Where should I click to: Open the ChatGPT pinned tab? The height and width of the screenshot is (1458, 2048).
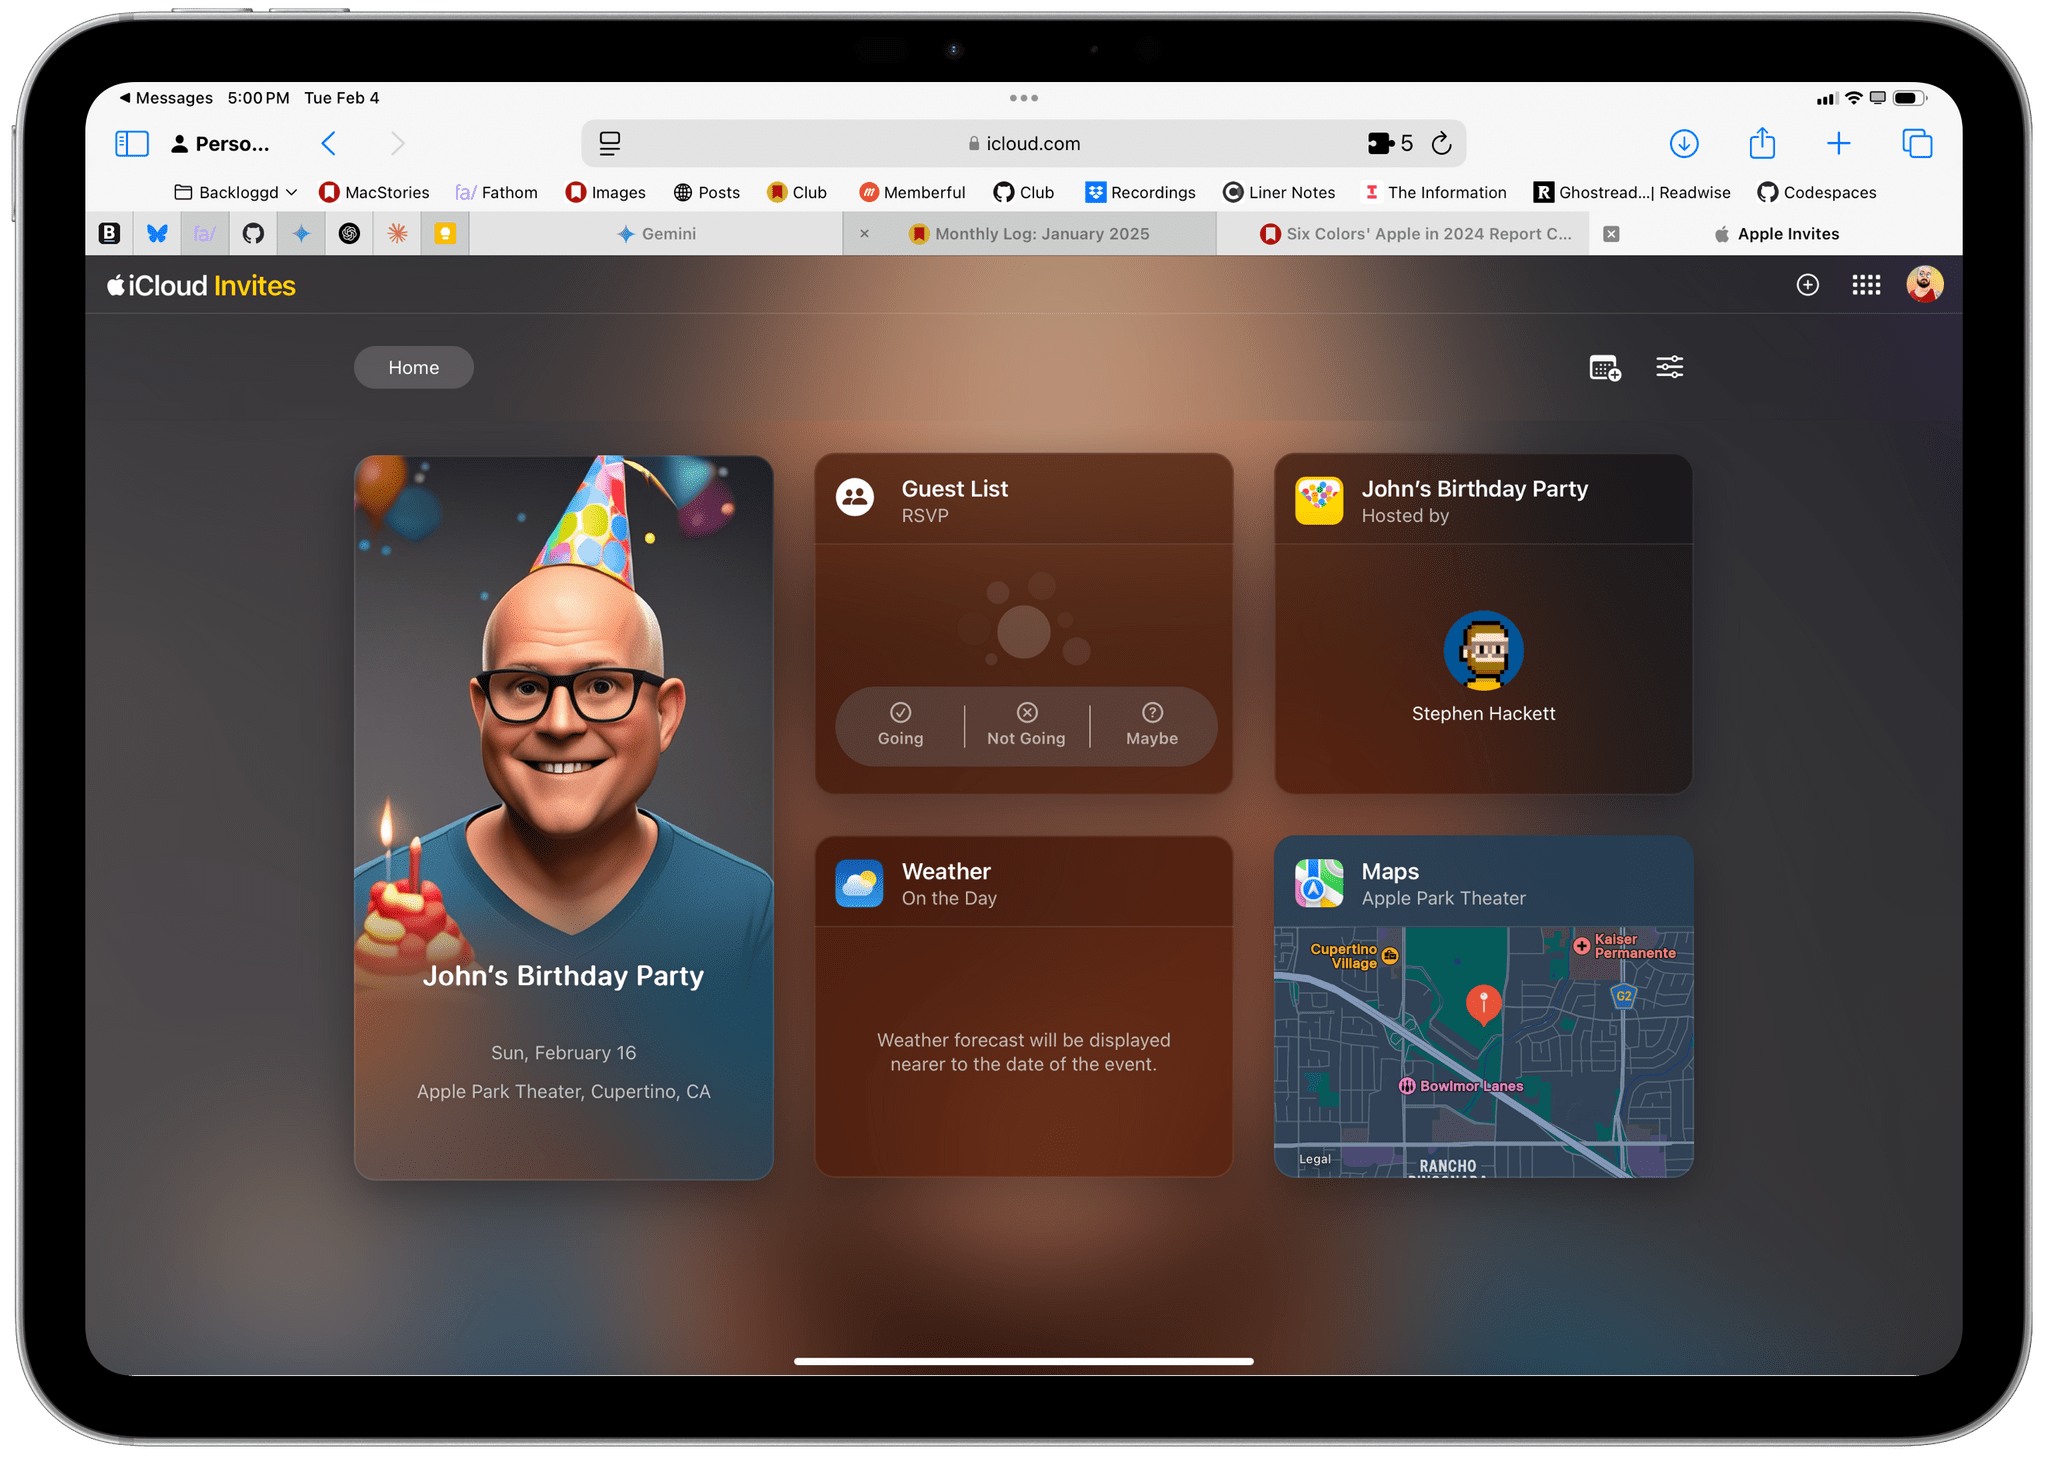349,234
